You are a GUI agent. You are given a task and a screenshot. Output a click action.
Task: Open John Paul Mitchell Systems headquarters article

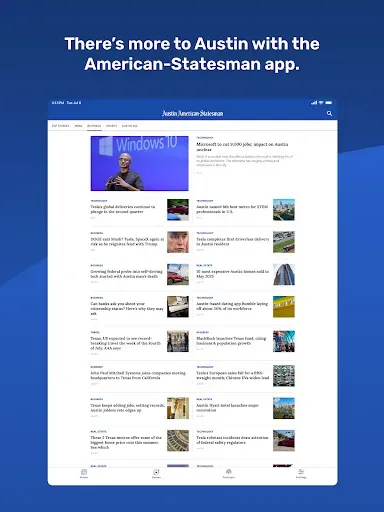coord(138,375)
